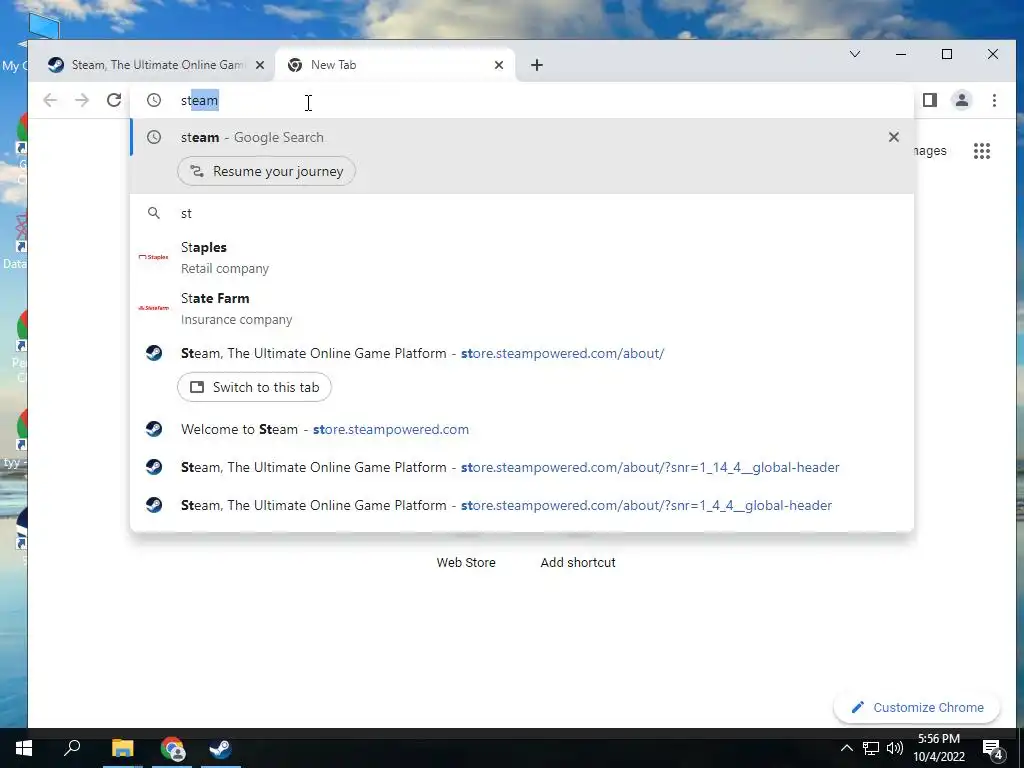Open the store.steampowered.com/about/ suggestion
The width and height of the screenshot is (1024, 768).
pos(522,353)
